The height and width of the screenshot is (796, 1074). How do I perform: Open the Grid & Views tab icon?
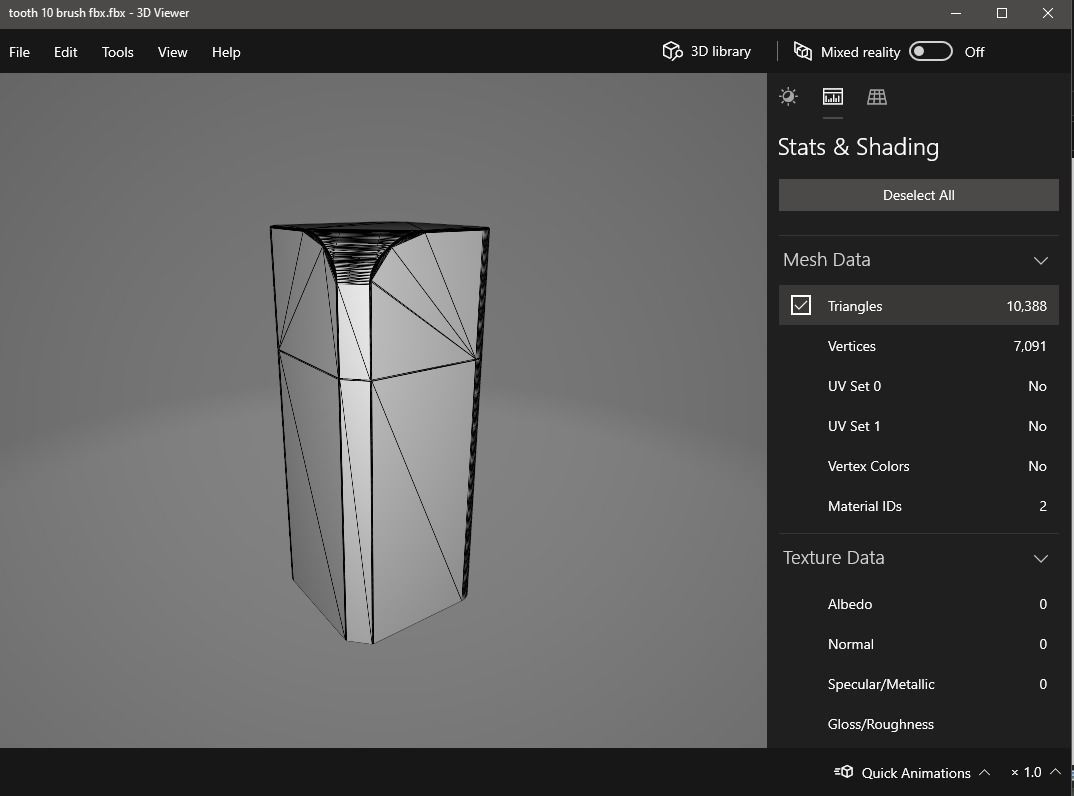click(x=877, y=97)
